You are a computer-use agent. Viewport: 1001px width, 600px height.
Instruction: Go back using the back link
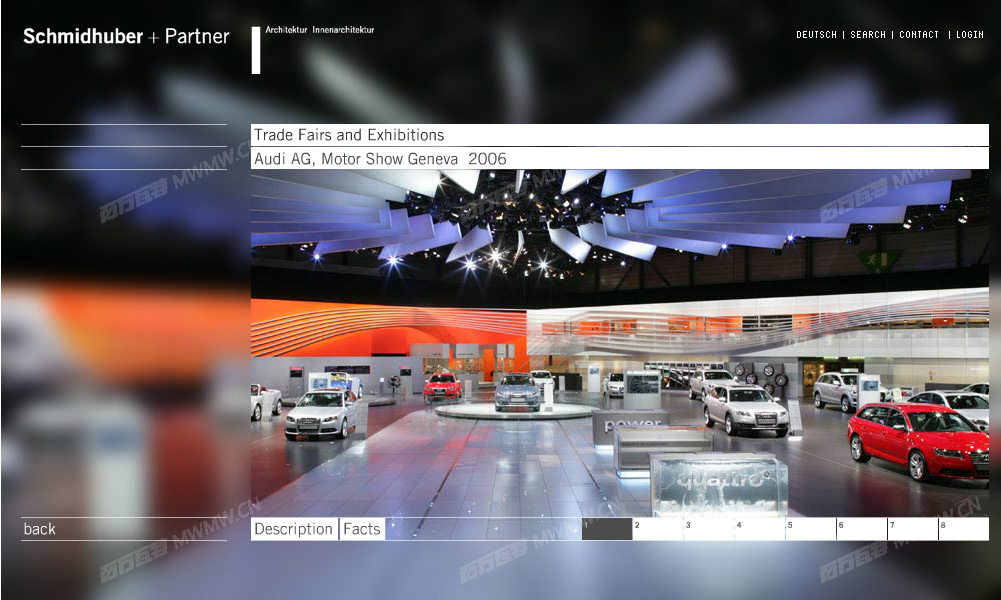coord(40,529)
